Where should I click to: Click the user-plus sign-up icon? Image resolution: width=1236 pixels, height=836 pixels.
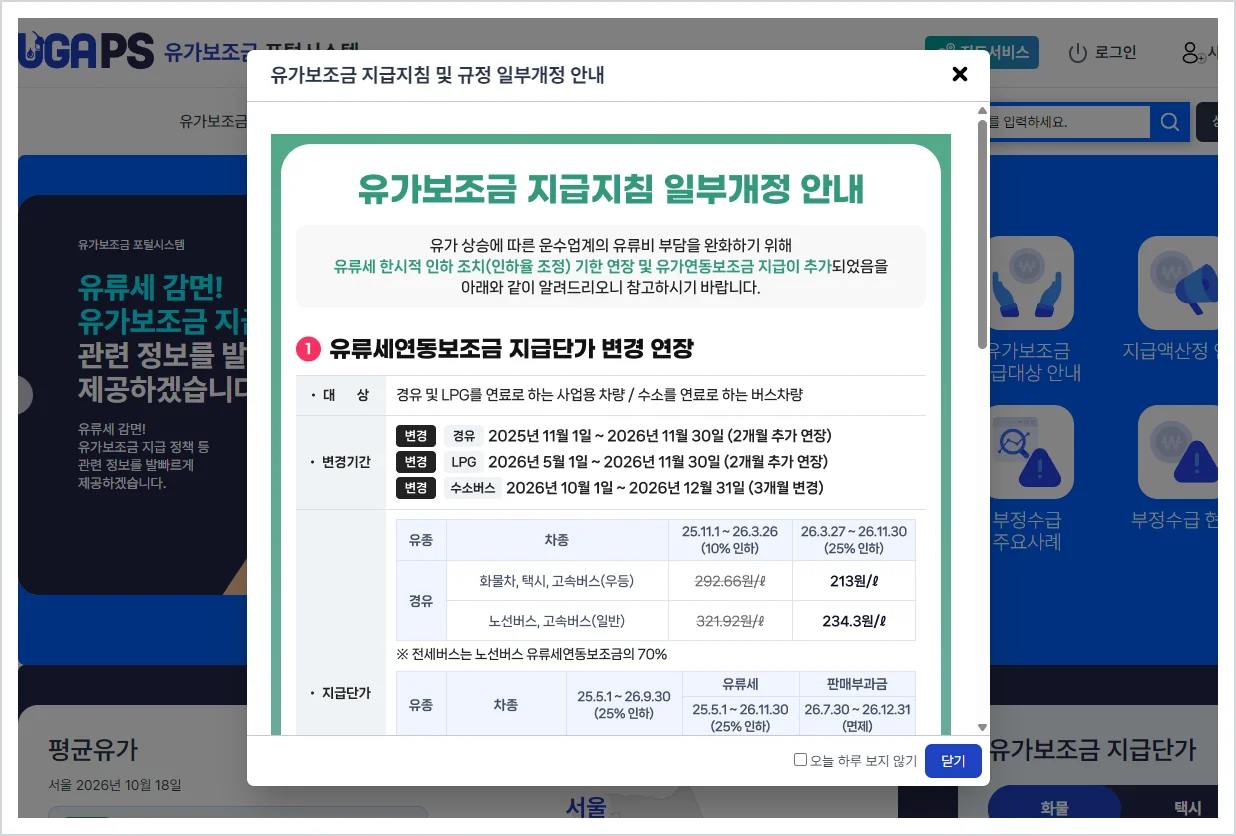(x=1192, y=53)
